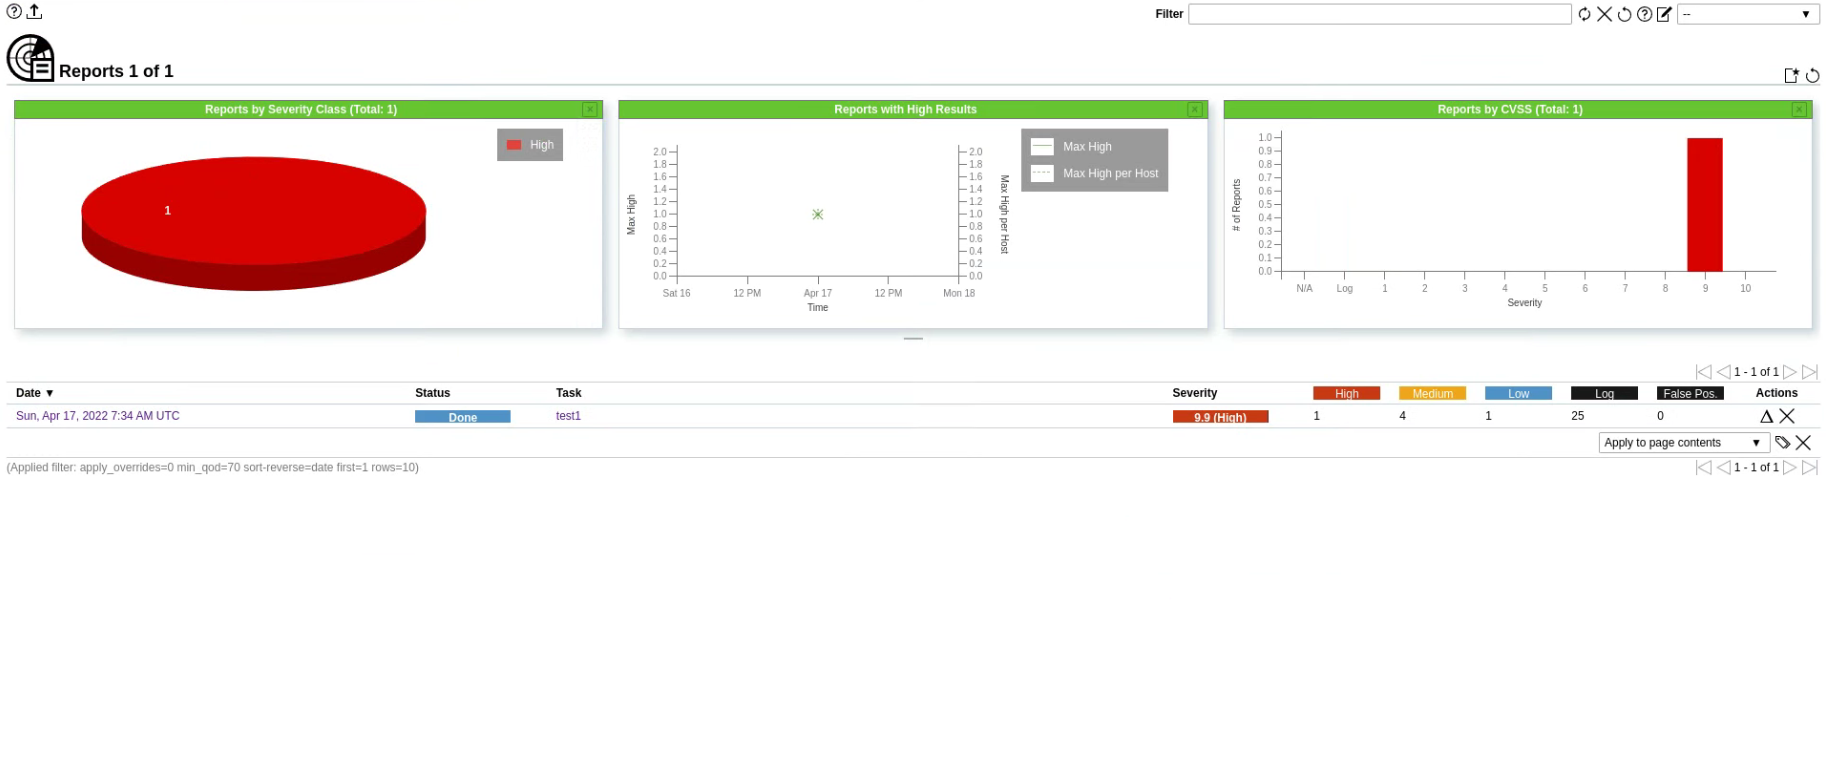Viewport: 1826px width, 782px height.
Task: Update the filter with refresh arrows icon
Action: [x=1584, y=14]
